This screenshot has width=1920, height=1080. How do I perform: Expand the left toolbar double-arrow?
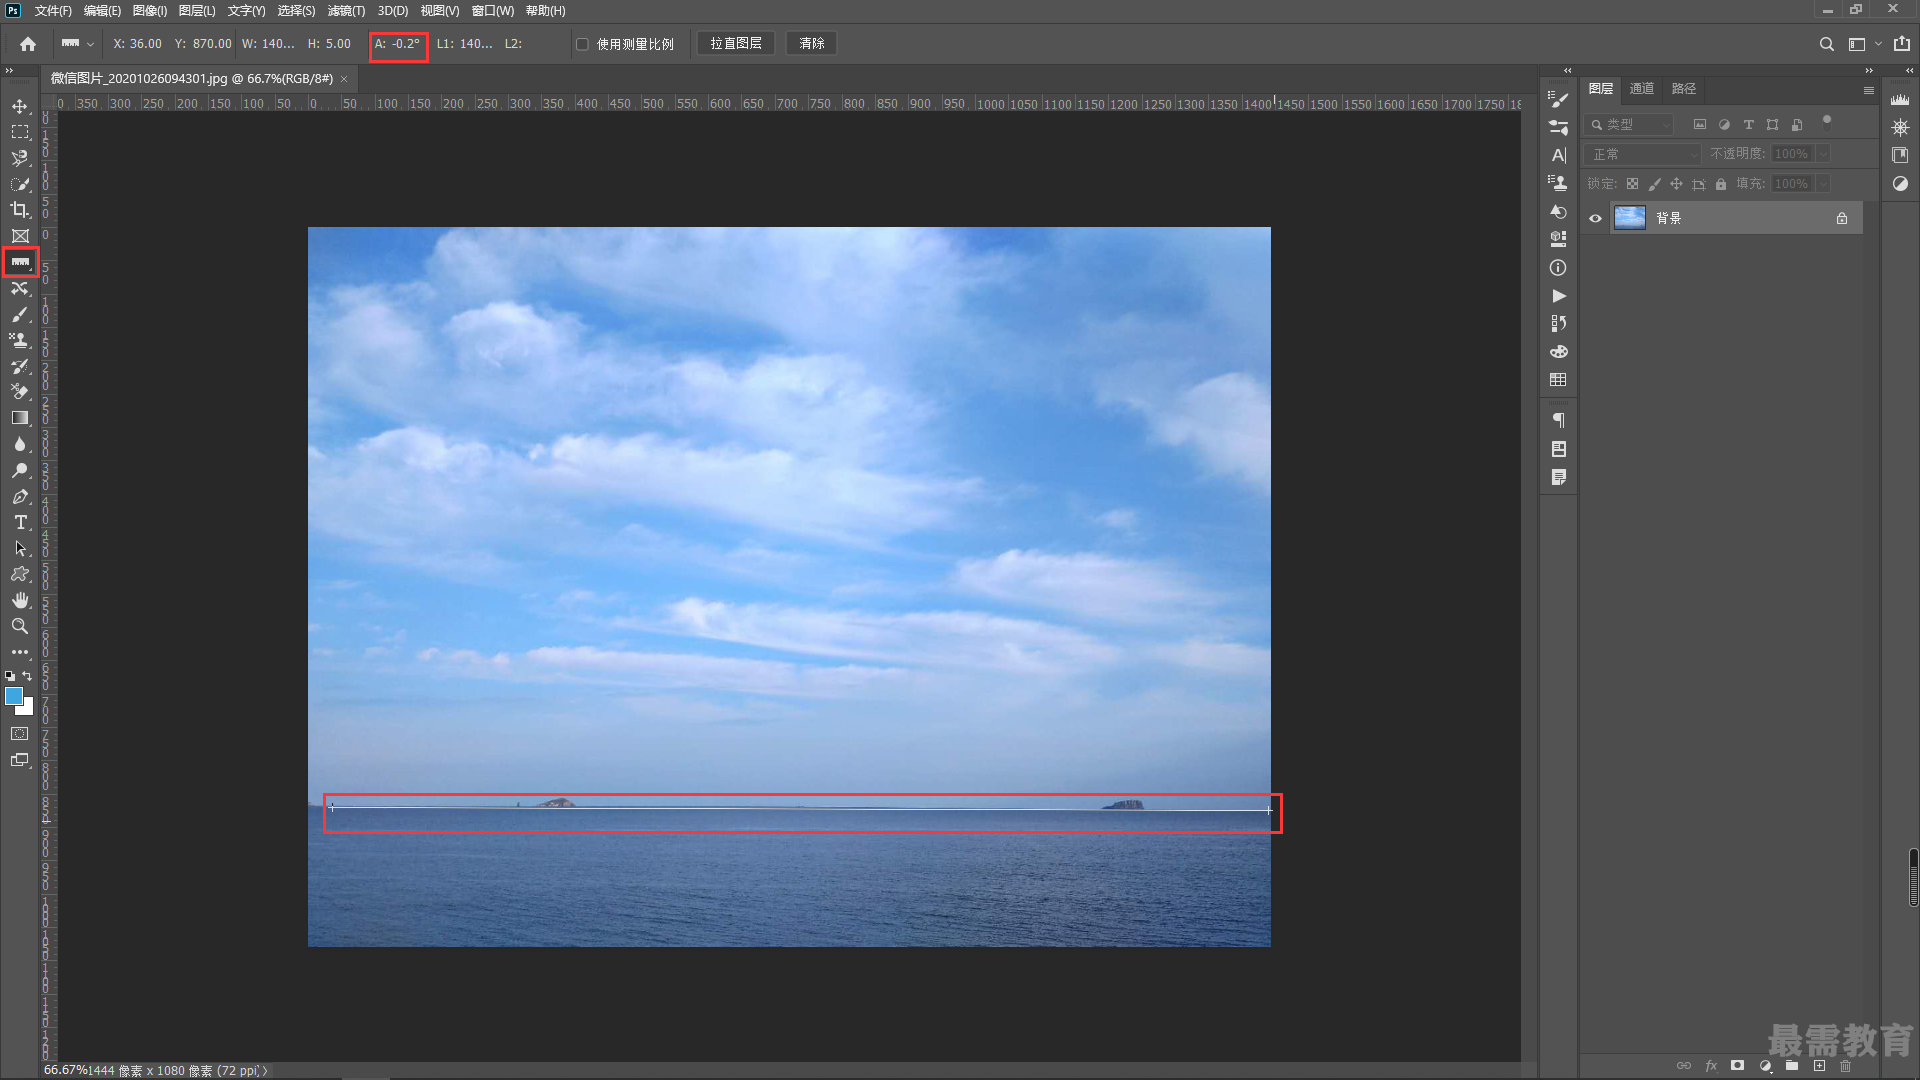(x=9, y=71)
